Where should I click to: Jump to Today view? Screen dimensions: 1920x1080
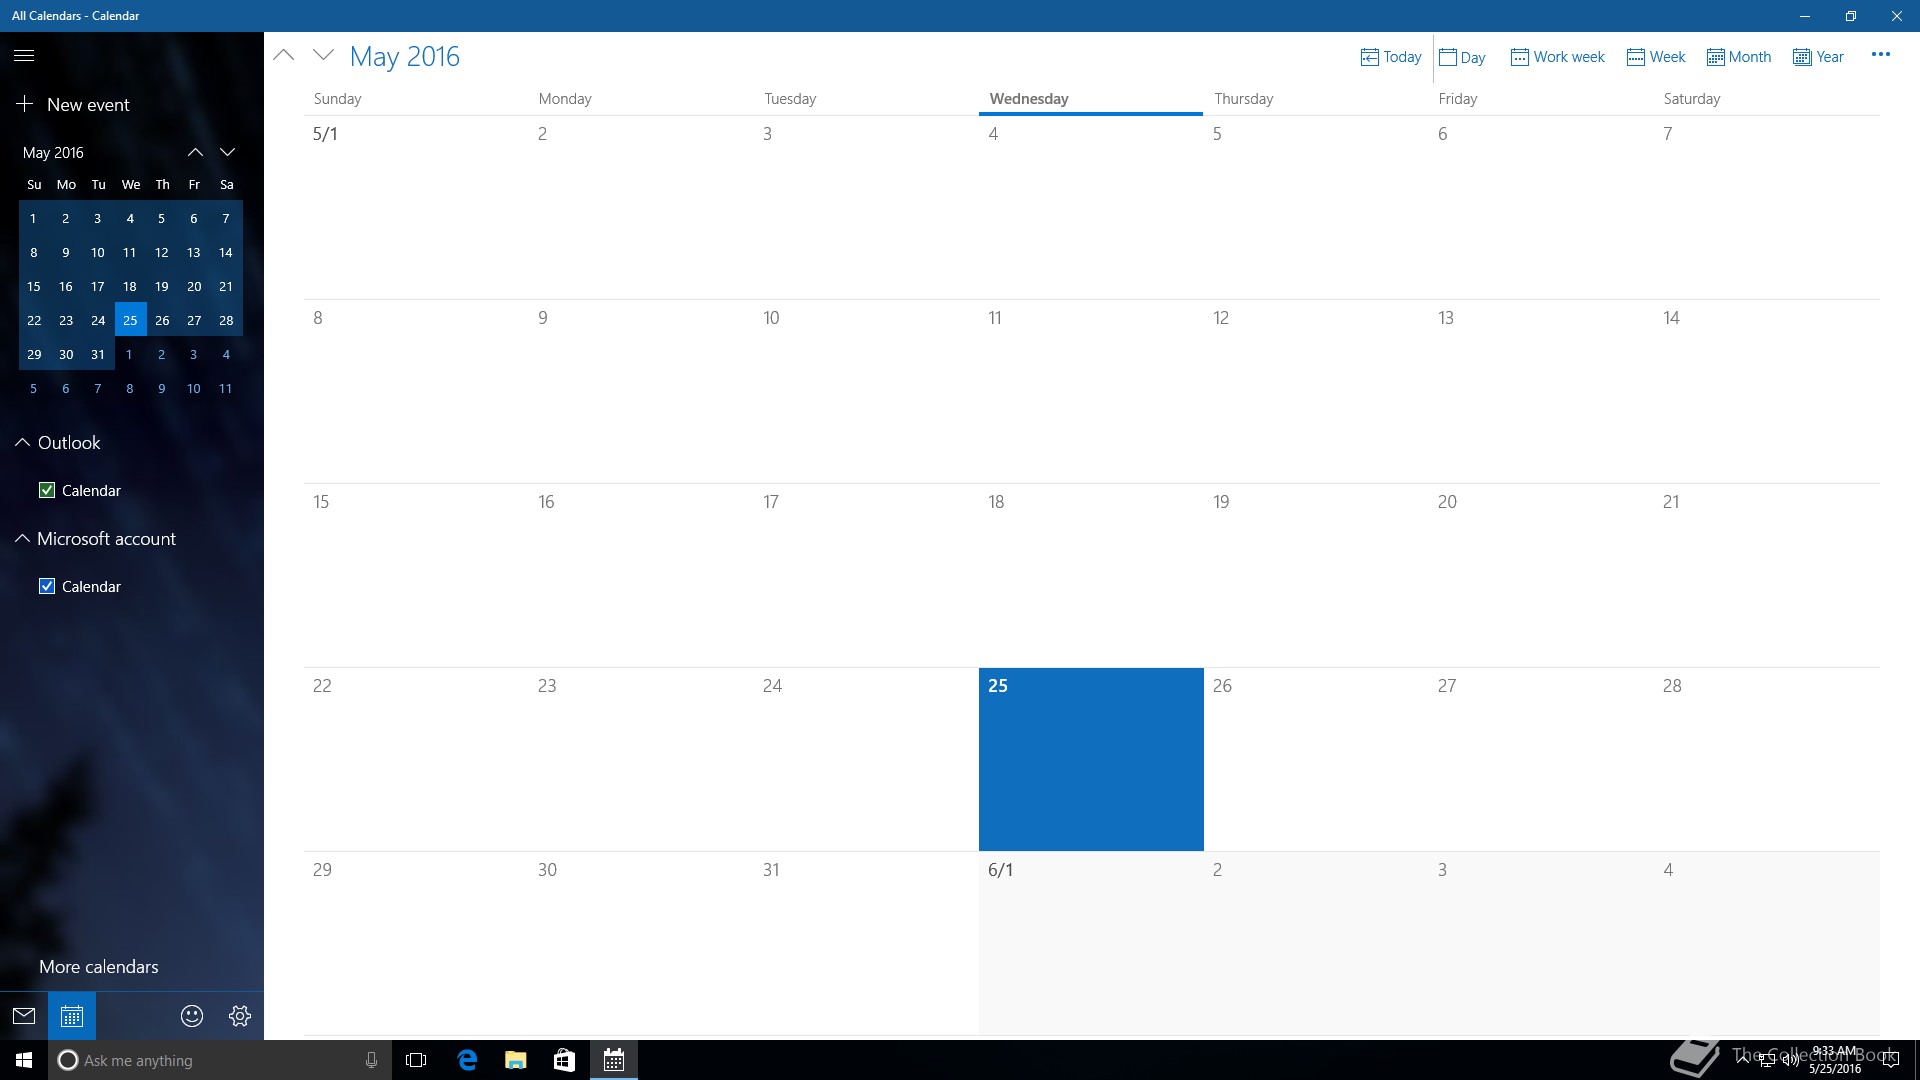[1391, 57]
